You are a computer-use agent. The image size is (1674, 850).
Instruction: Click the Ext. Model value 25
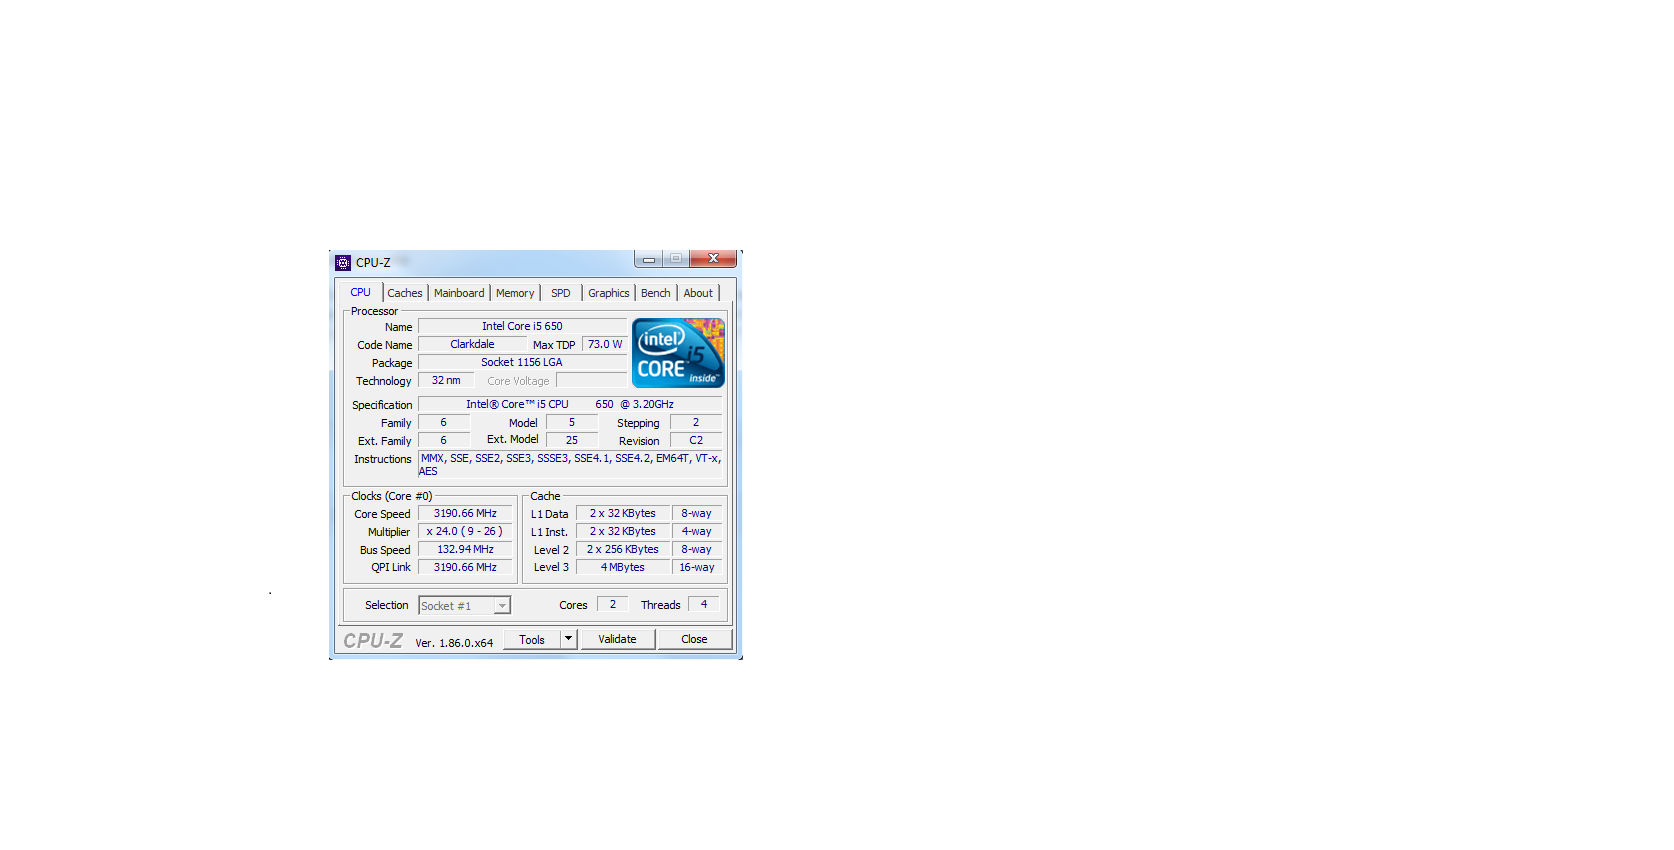(x=572, y=440)
